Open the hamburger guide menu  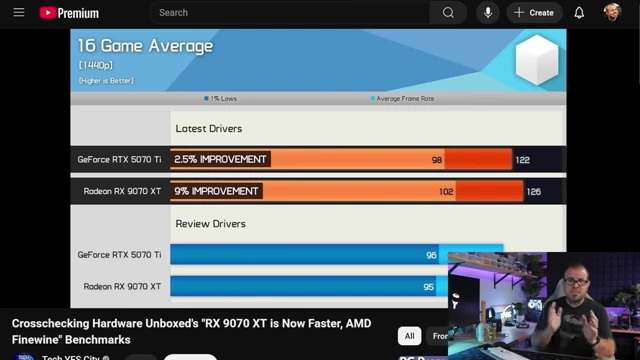point(19,13)
